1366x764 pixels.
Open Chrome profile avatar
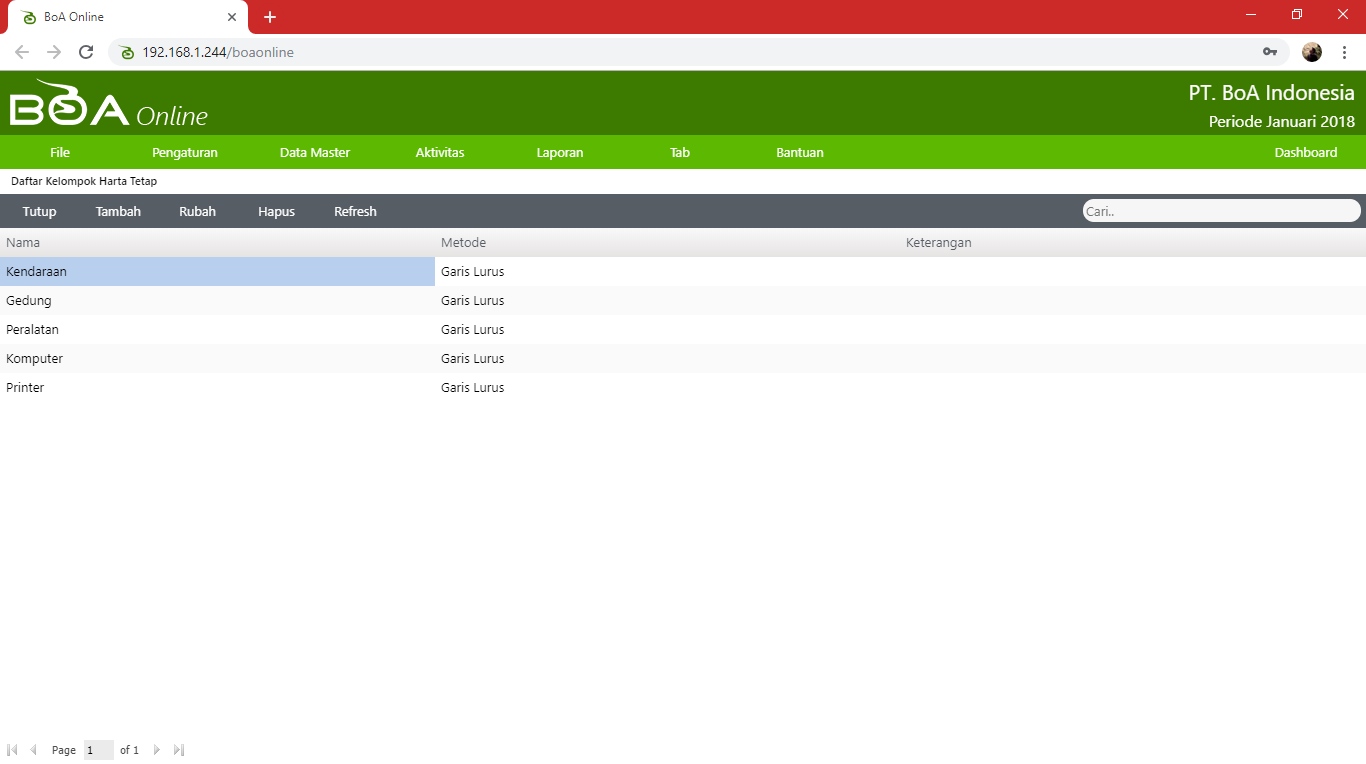[1312, 52]
